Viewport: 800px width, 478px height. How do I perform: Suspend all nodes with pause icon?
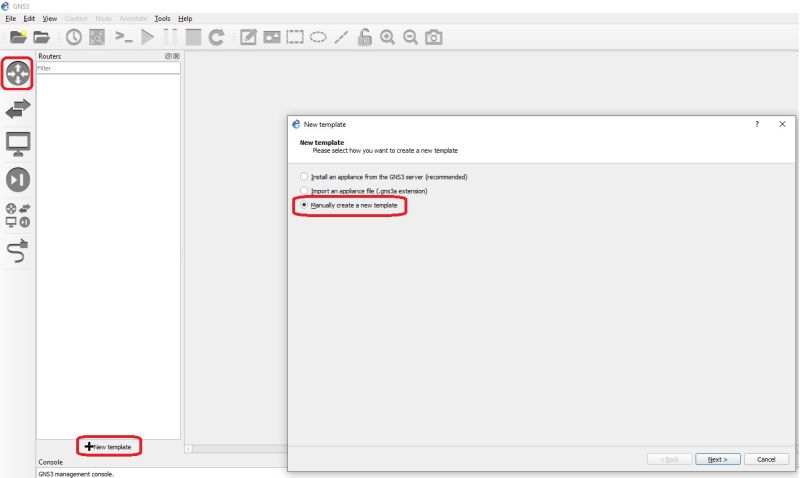(170, 37)
